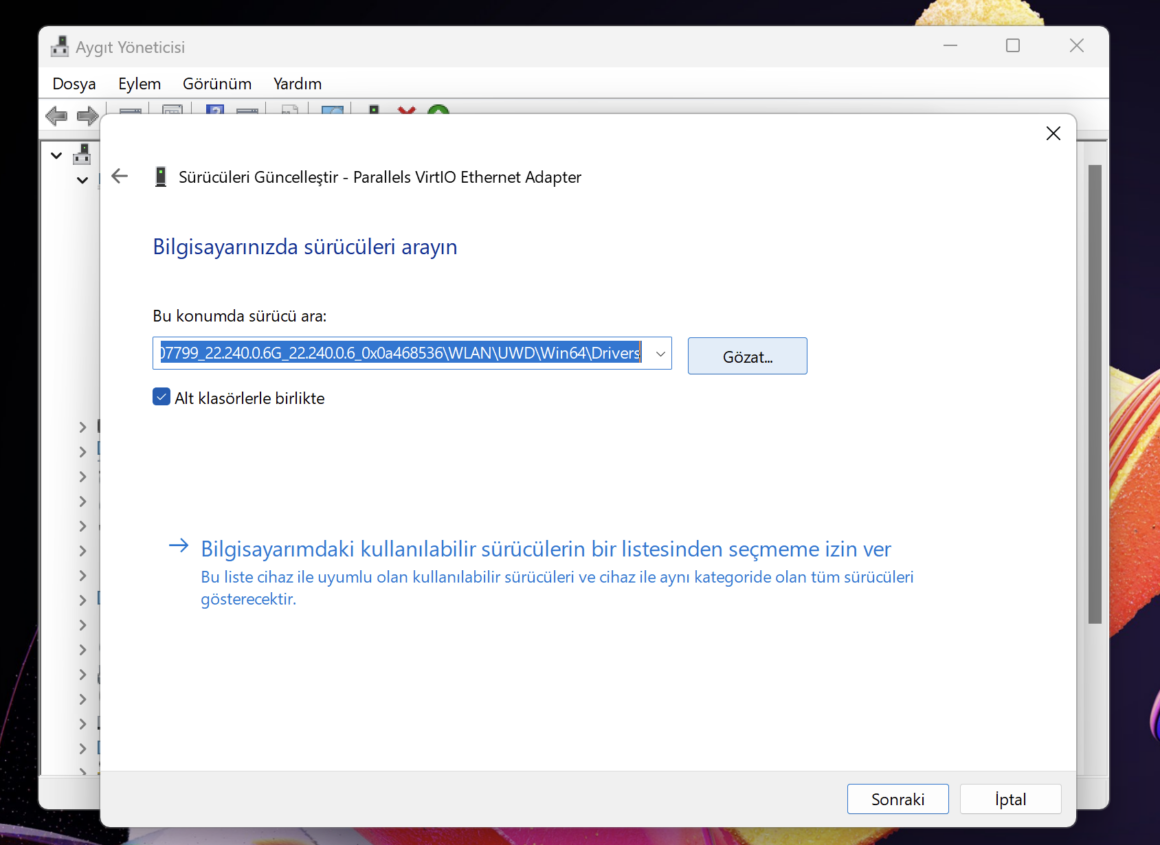Image resolution: width=1160 pixels, height=845 pixels.
Task: Open the Eylem menu
Action: 139,84
